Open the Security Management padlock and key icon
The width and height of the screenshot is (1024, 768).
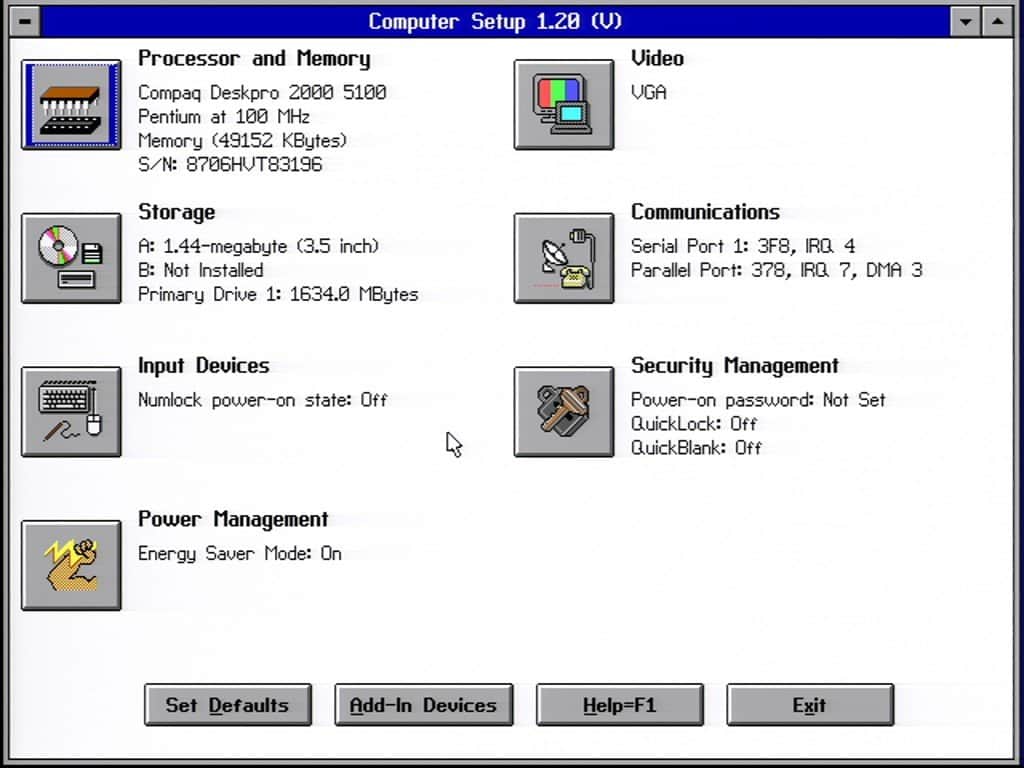pos(564,411)
